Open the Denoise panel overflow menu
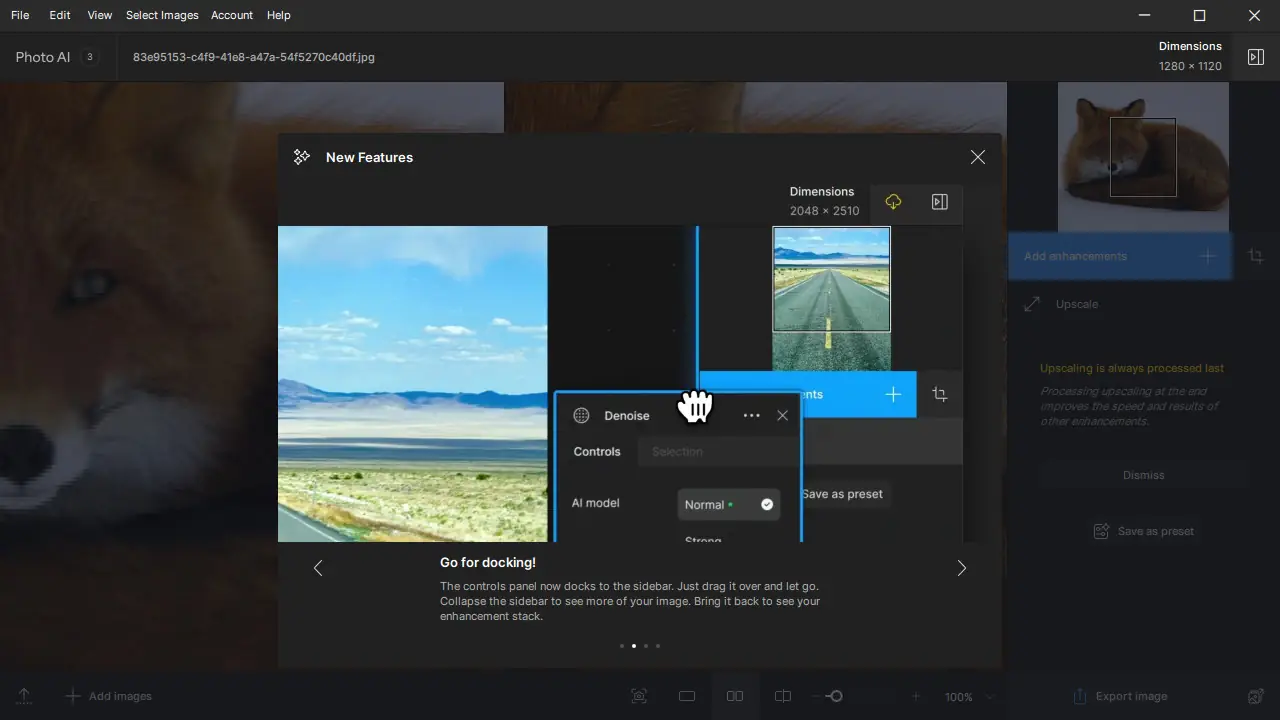The height and width of the screenshot is (720, 1280). [x=752, y=415]
